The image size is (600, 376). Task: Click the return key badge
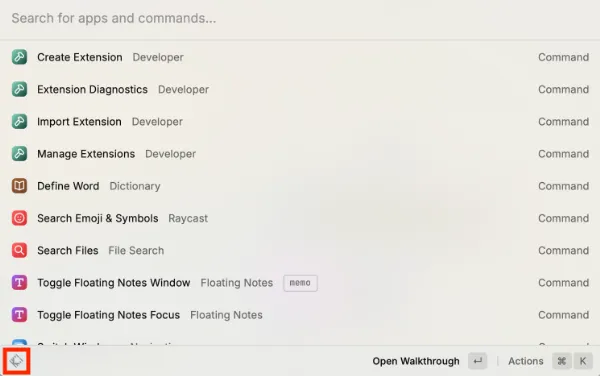pos(478,361)
